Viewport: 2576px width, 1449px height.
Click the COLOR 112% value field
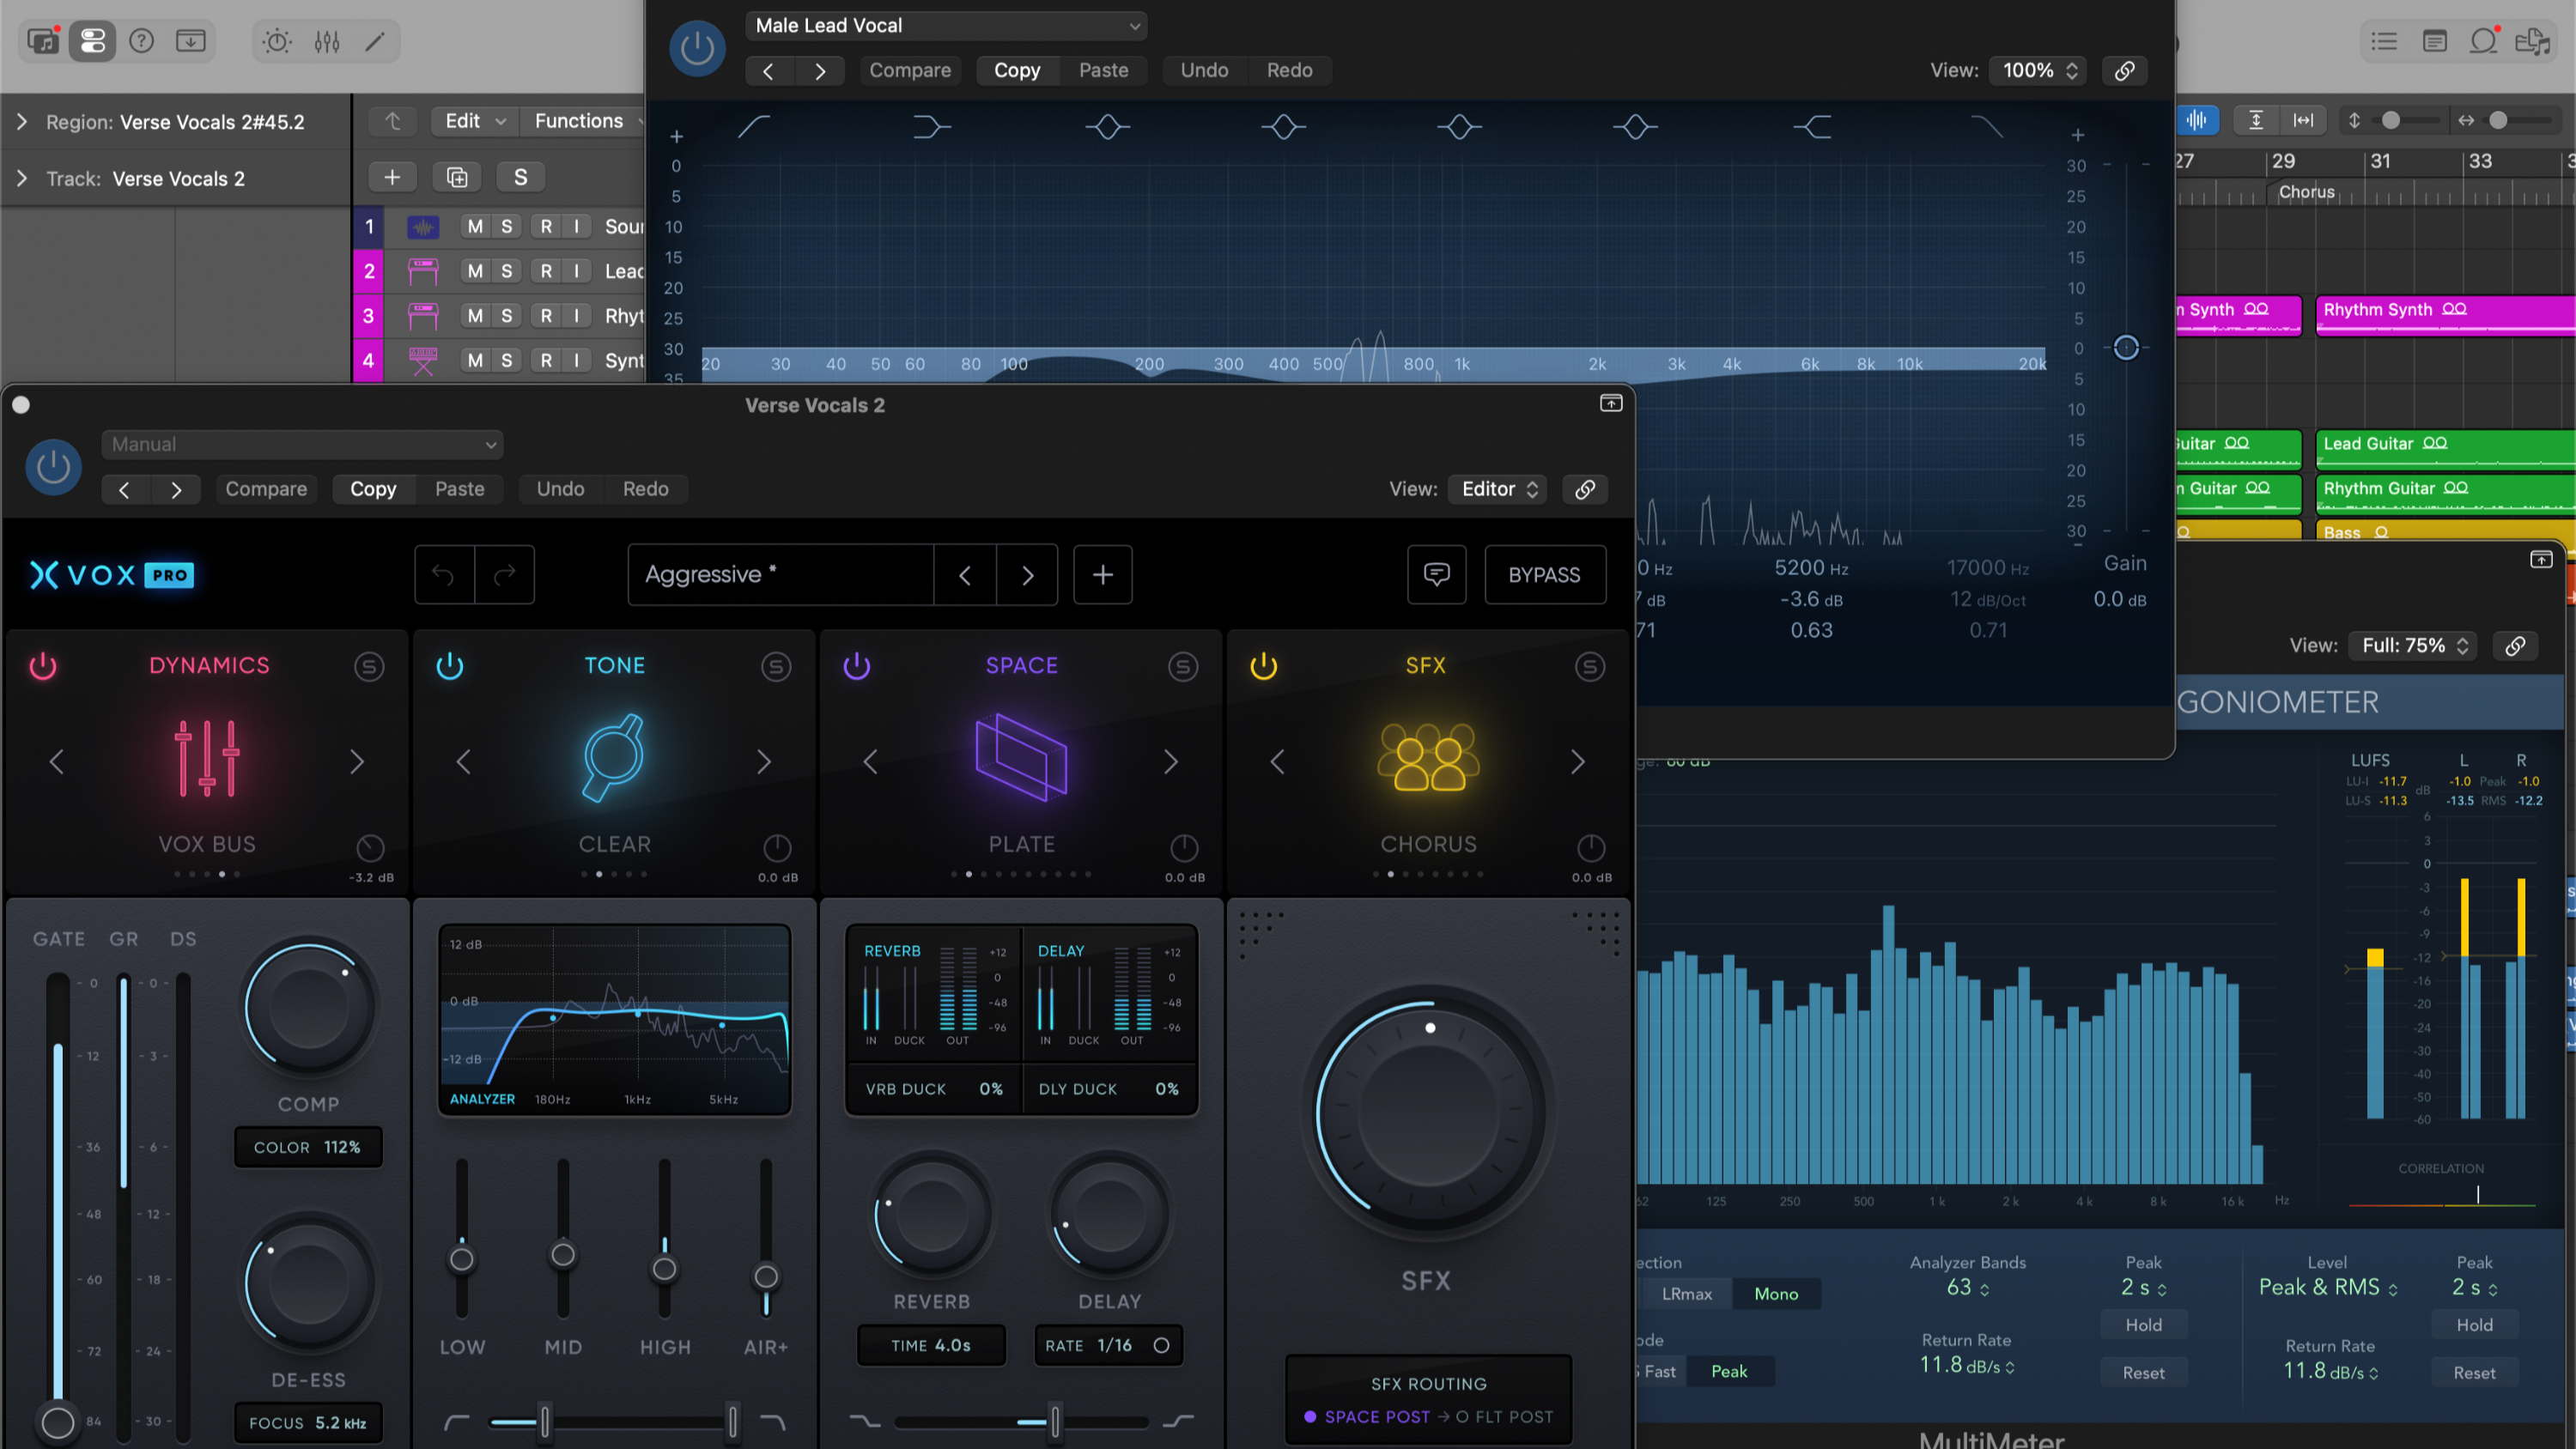[308, 1147]
